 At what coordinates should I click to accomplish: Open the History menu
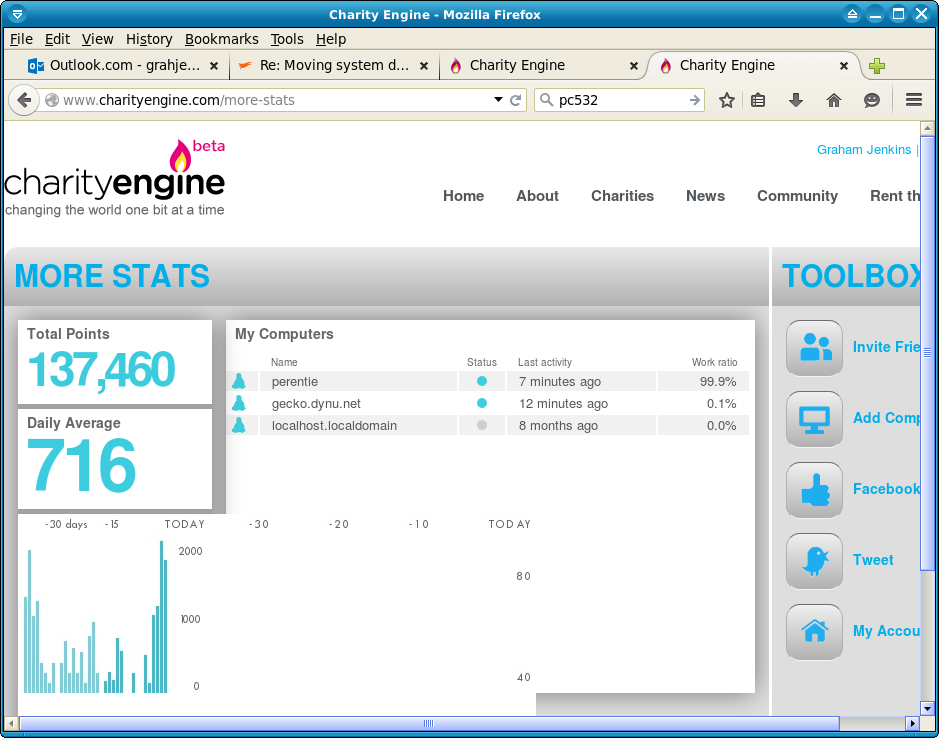(149, 39)
